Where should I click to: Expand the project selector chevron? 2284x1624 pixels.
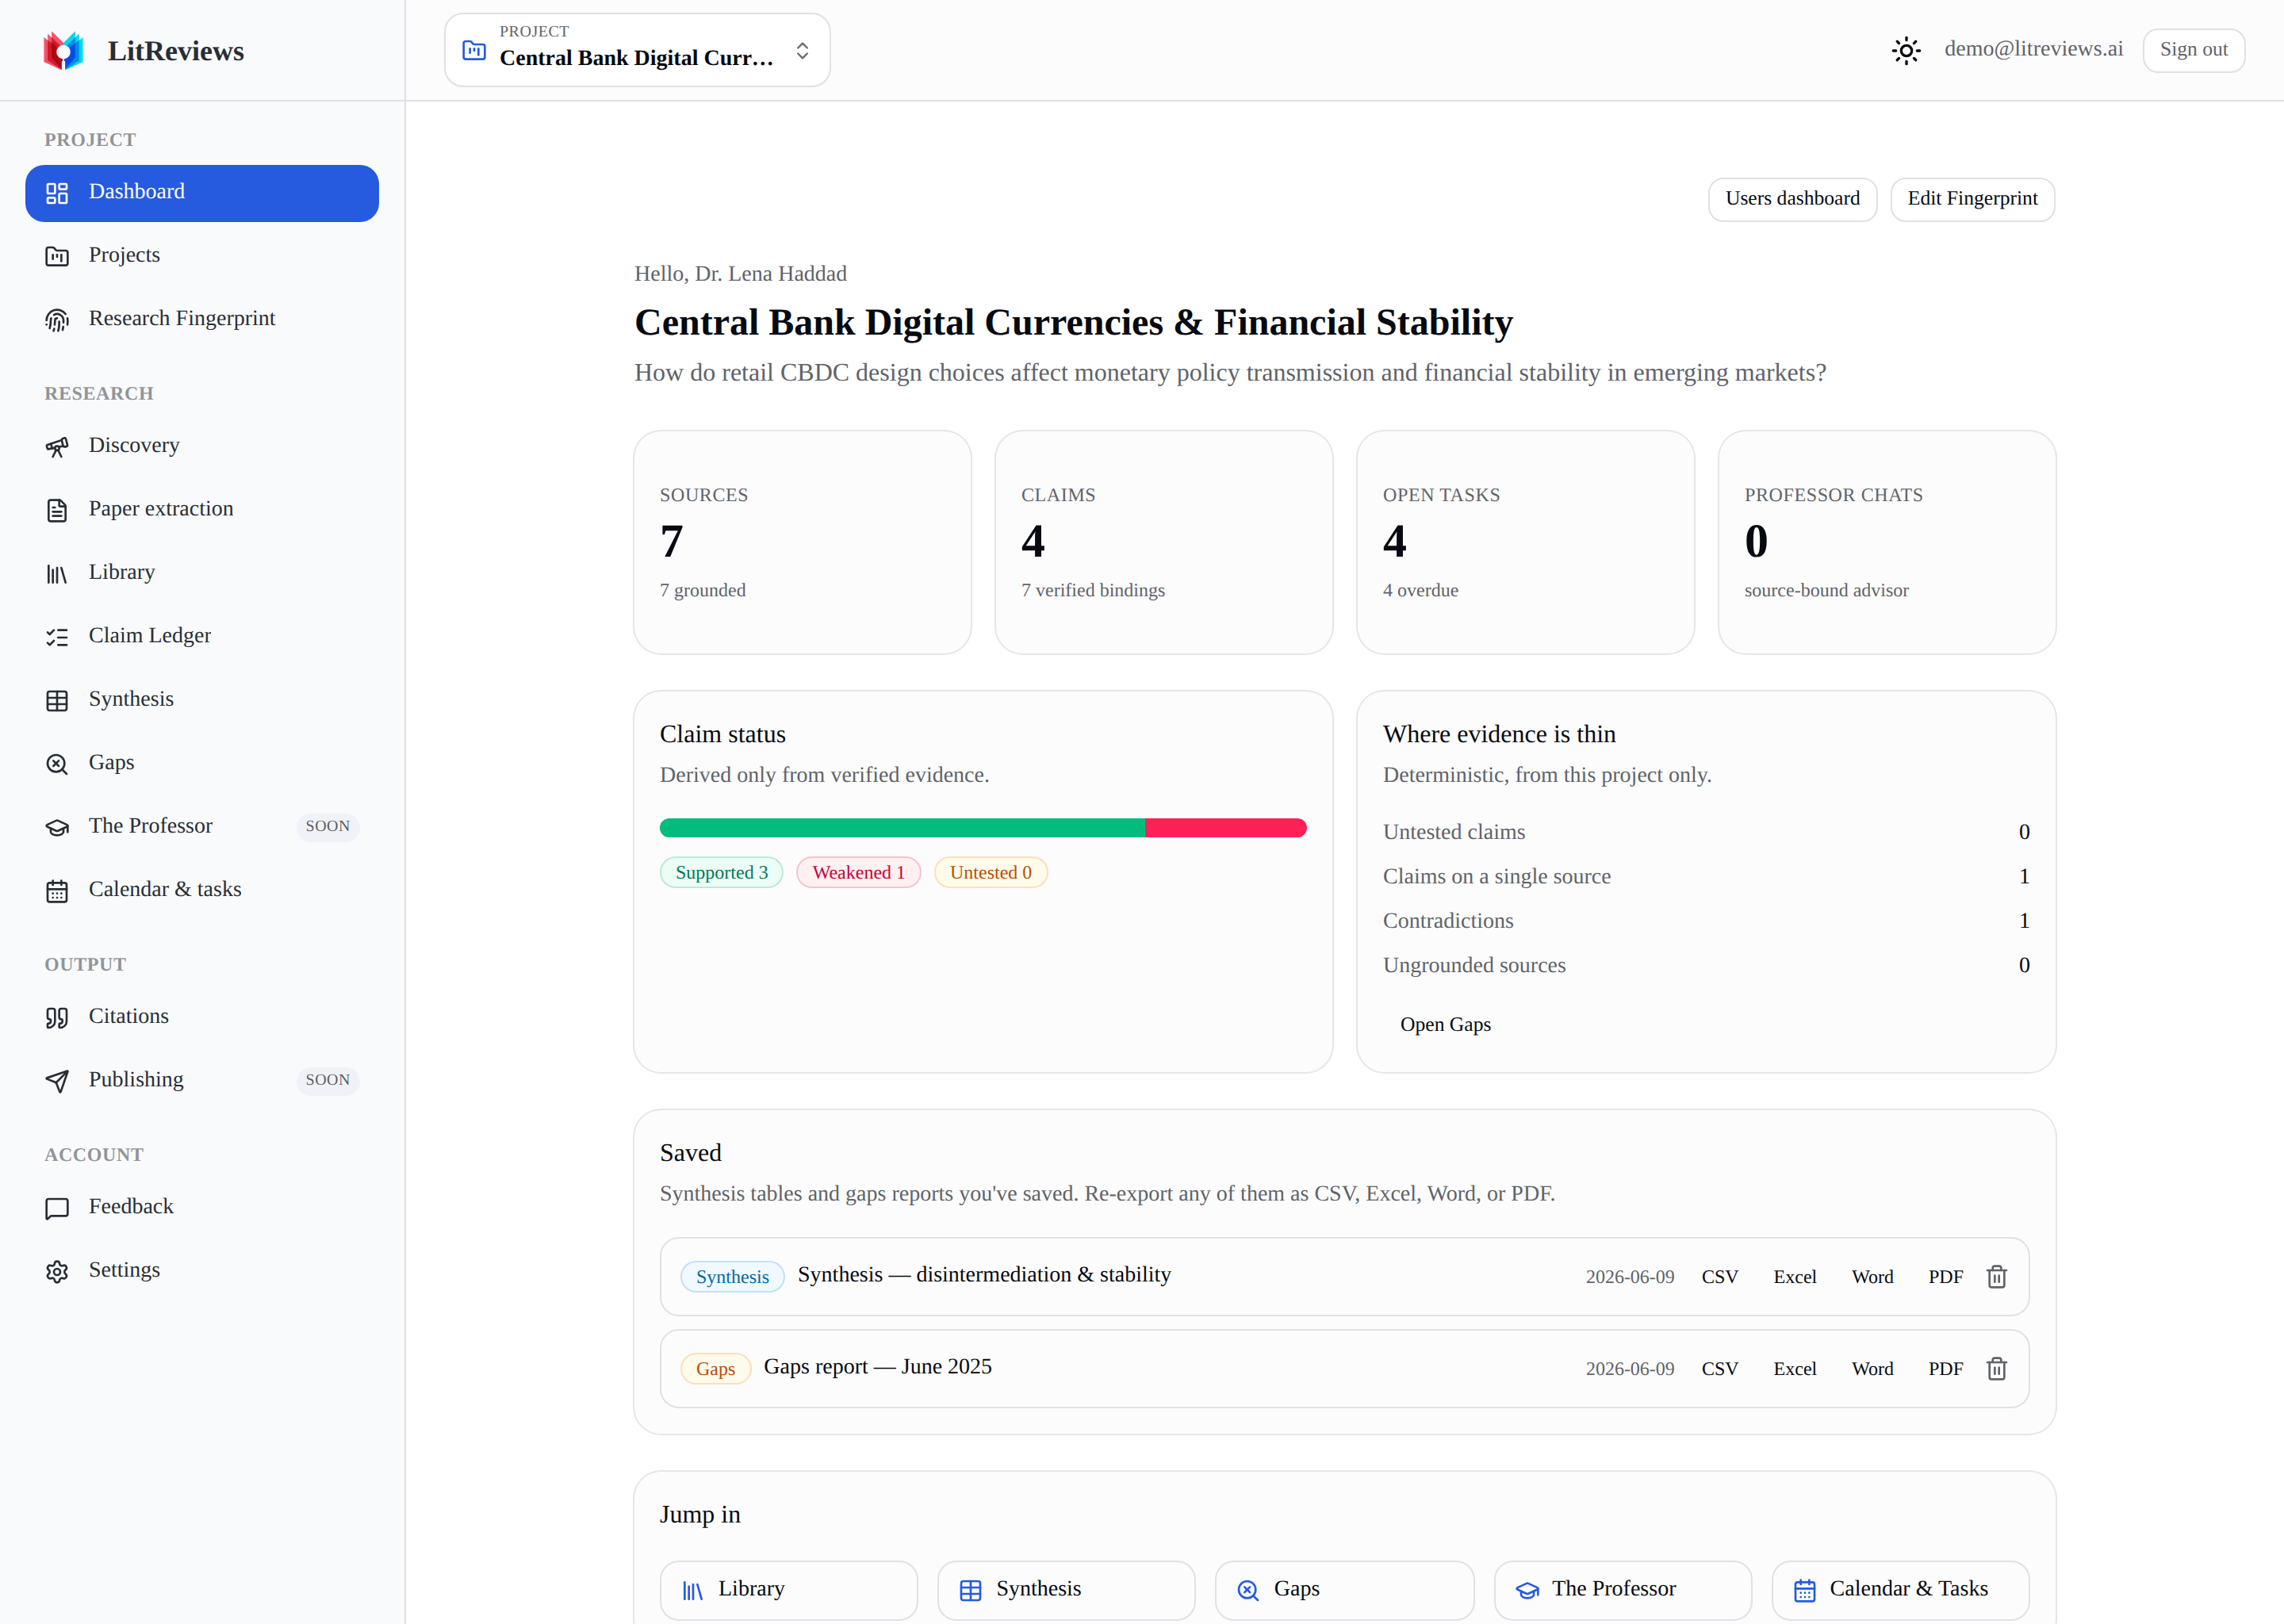point(802,50)
